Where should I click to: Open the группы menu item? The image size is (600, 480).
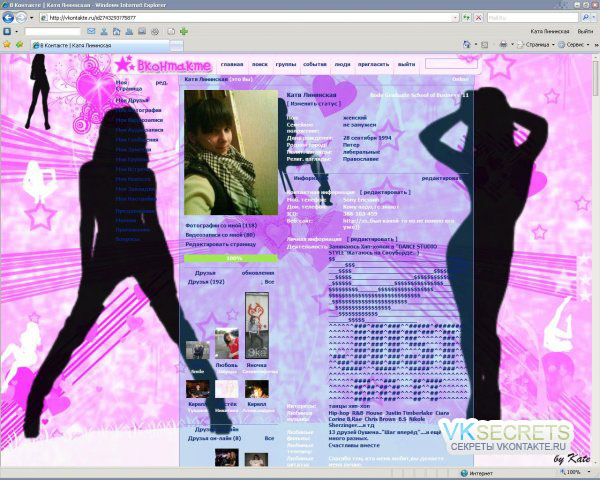[x=286, y=64]
